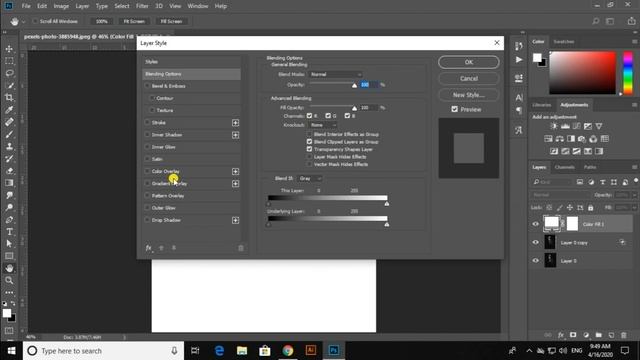Select the Pen tool
The height and width of the screenshot is (360, 640).
[x=9, y=220]
